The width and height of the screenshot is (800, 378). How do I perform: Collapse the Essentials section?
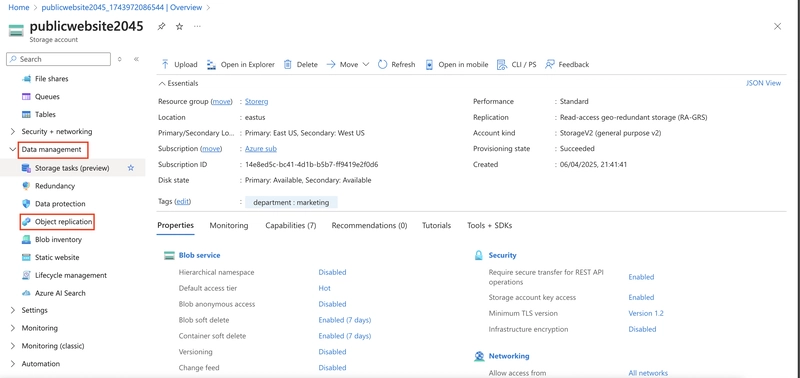(162, 83)
